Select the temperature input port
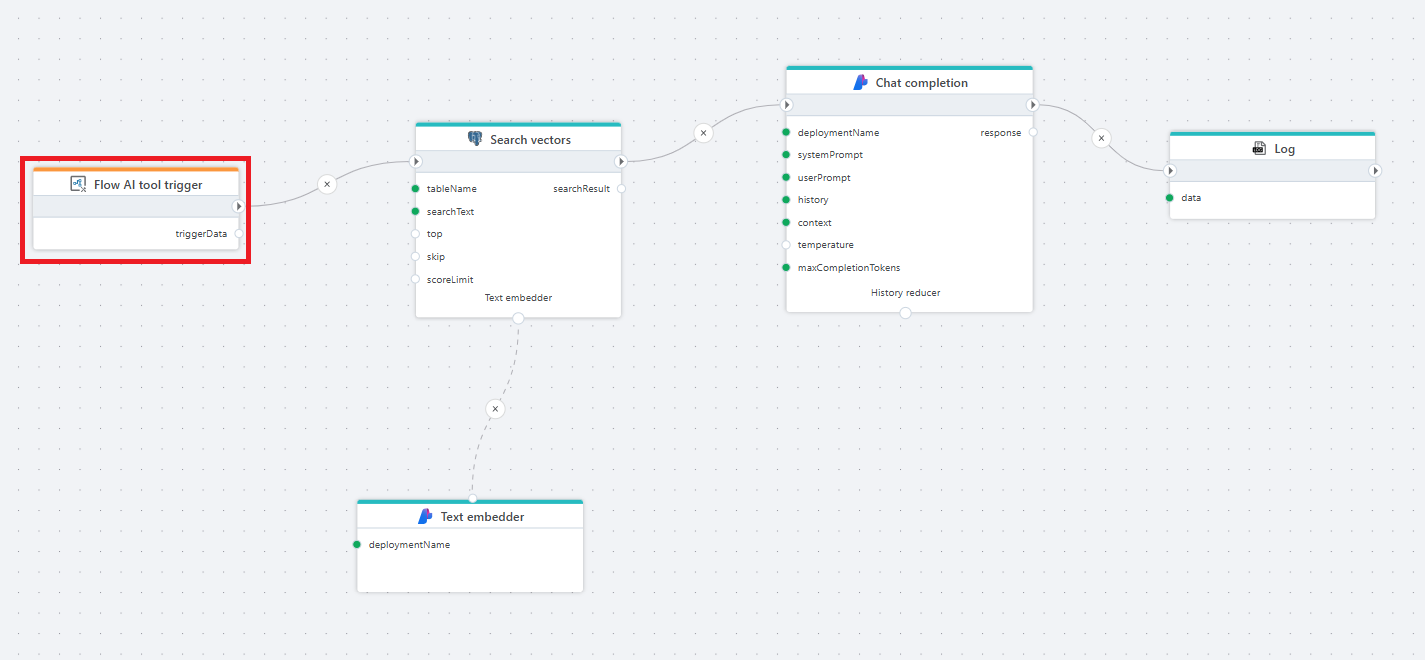 786,245
